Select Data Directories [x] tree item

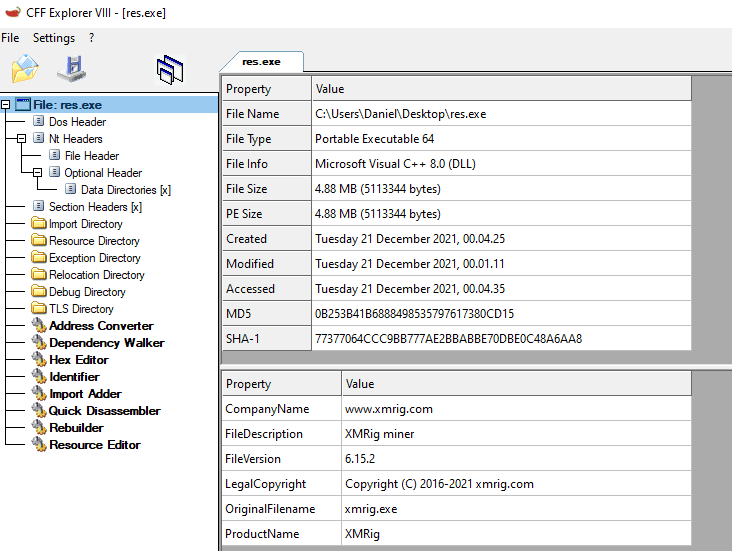click(x=126, y=190)
